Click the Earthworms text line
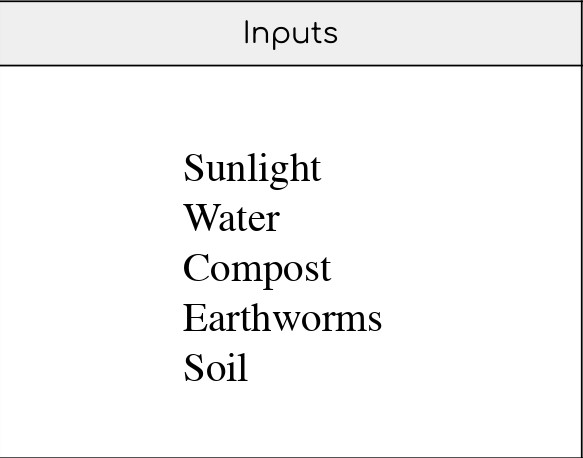 click(282, 318)
